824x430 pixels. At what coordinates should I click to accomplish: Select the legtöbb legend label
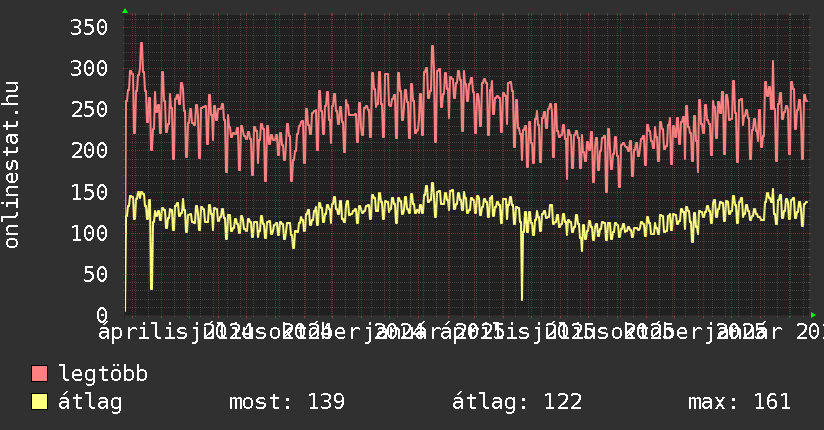[103, 374]
